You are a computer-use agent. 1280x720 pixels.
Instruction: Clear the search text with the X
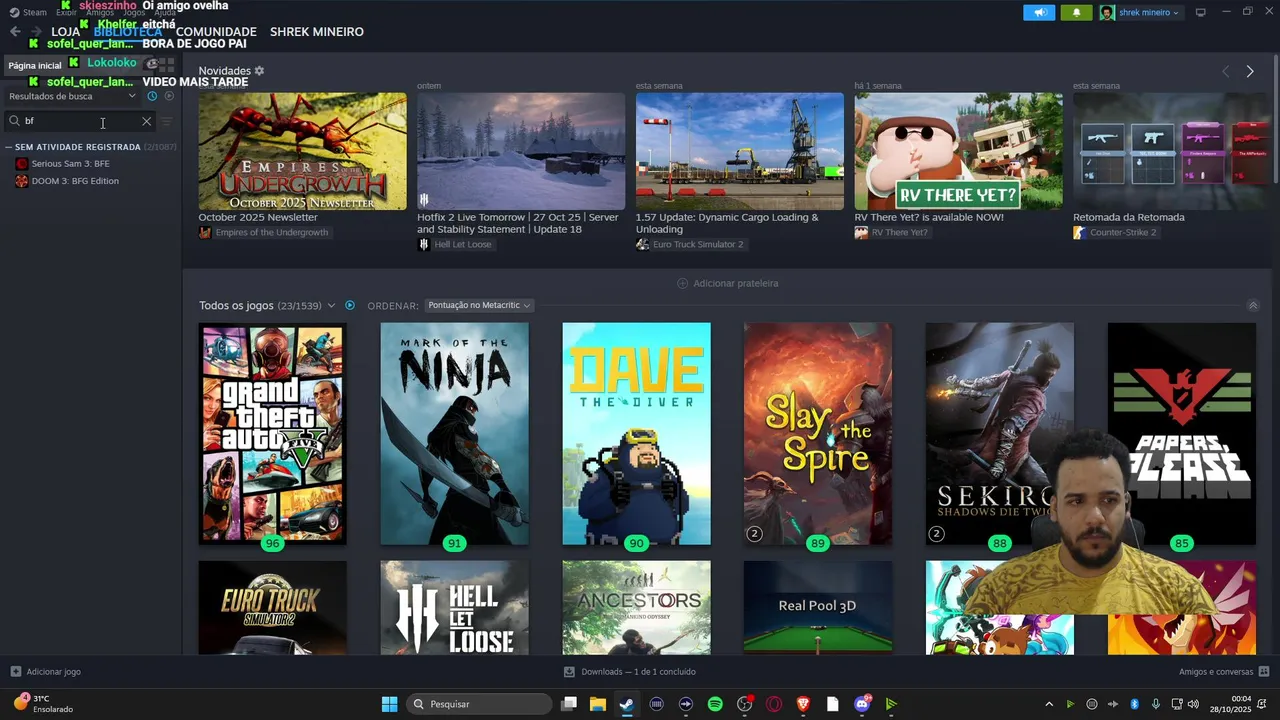click(x=146, y=121)
